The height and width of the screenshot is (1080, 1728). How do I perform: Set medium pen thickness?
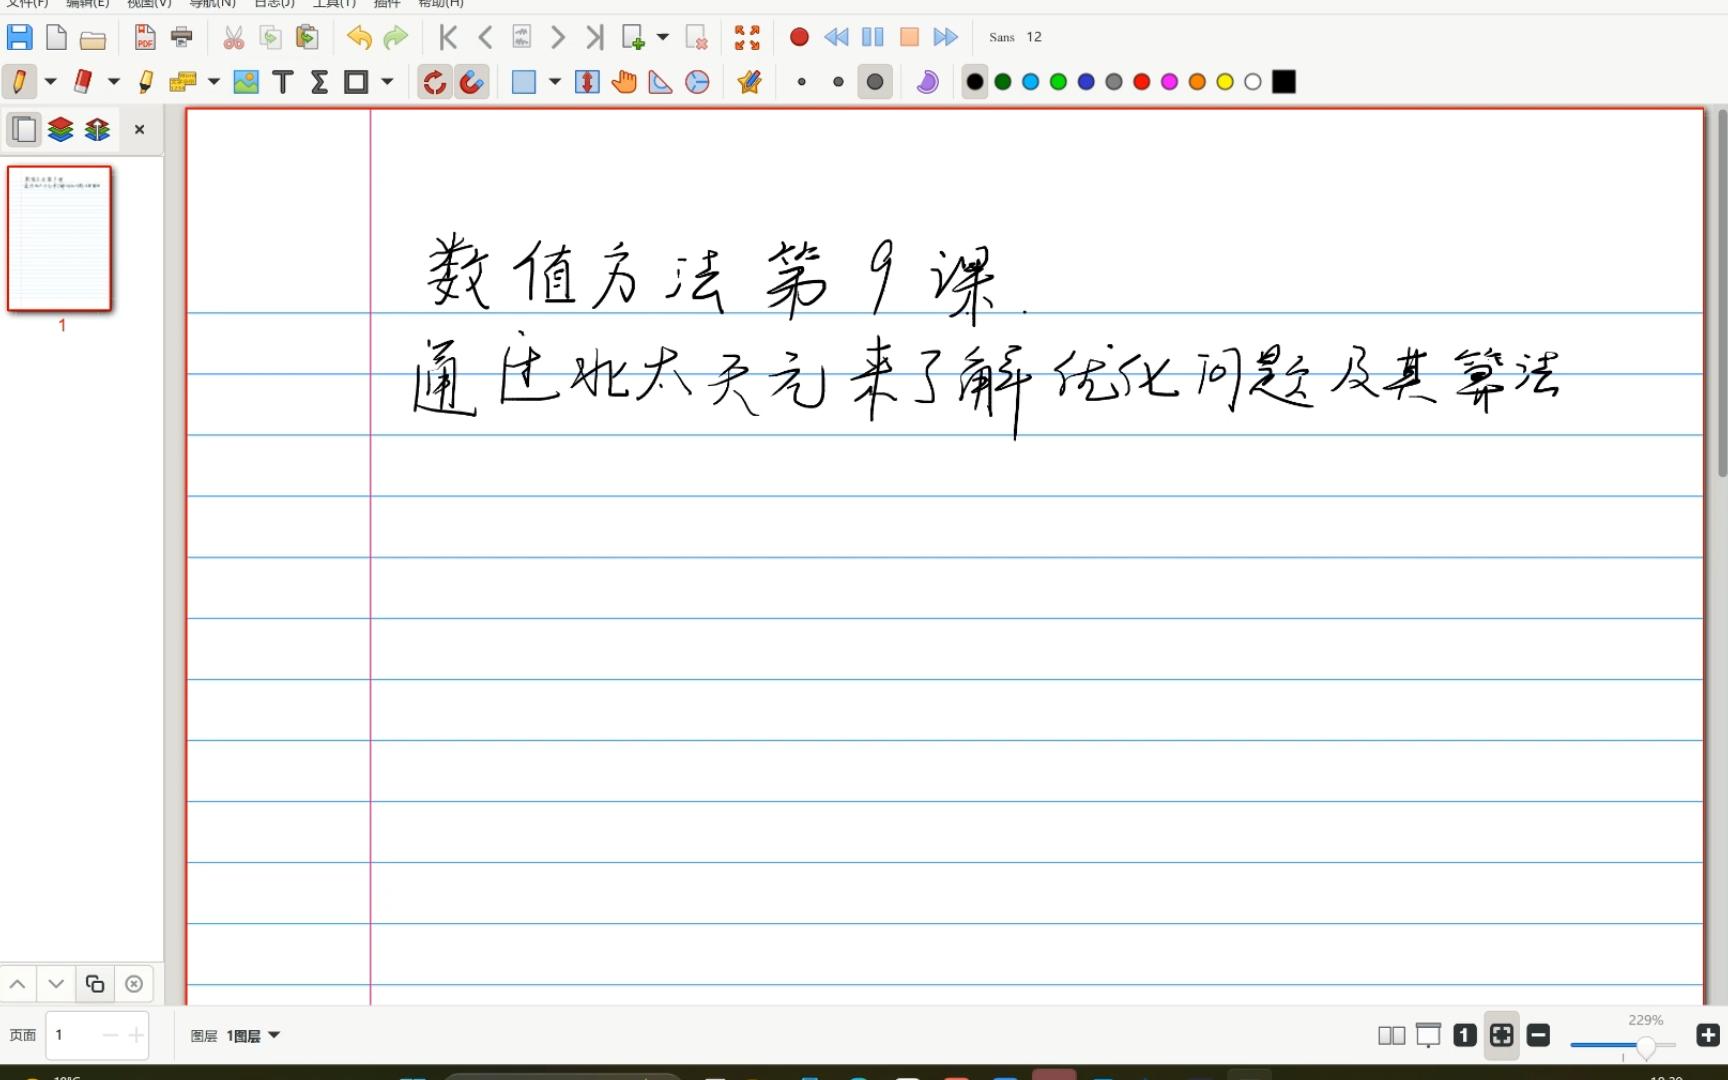click(x=838, y=82)
